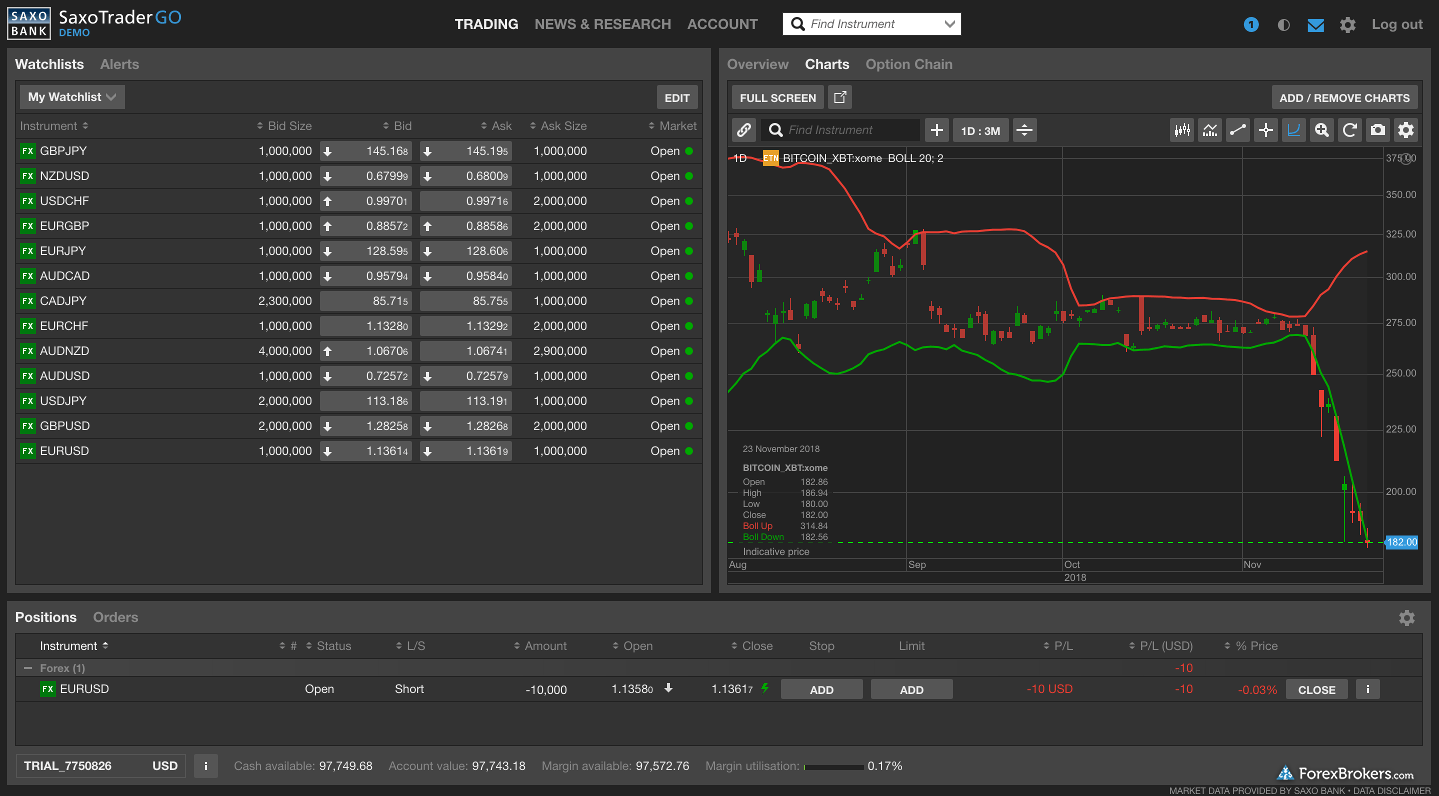Collapse the Forex (1) positions group
The height and width of the screenshot is (796, 1439).
click(x=28, y=668)
